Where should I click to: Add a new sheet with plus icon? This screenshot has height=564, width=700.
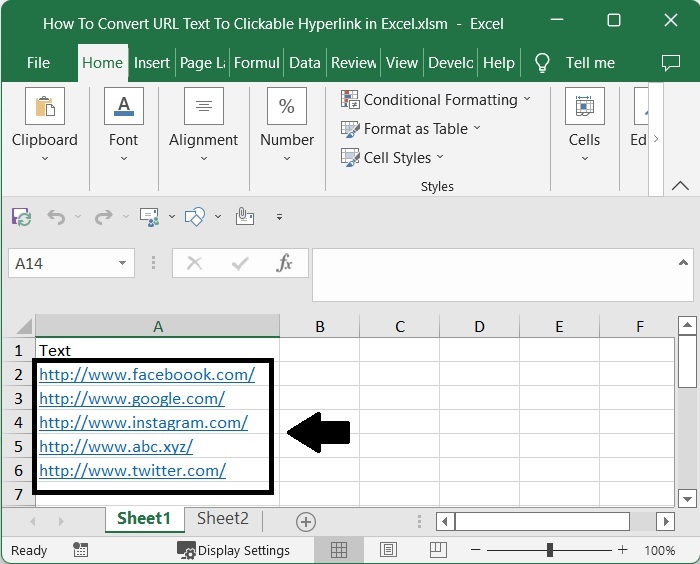[x=306, y=521]
